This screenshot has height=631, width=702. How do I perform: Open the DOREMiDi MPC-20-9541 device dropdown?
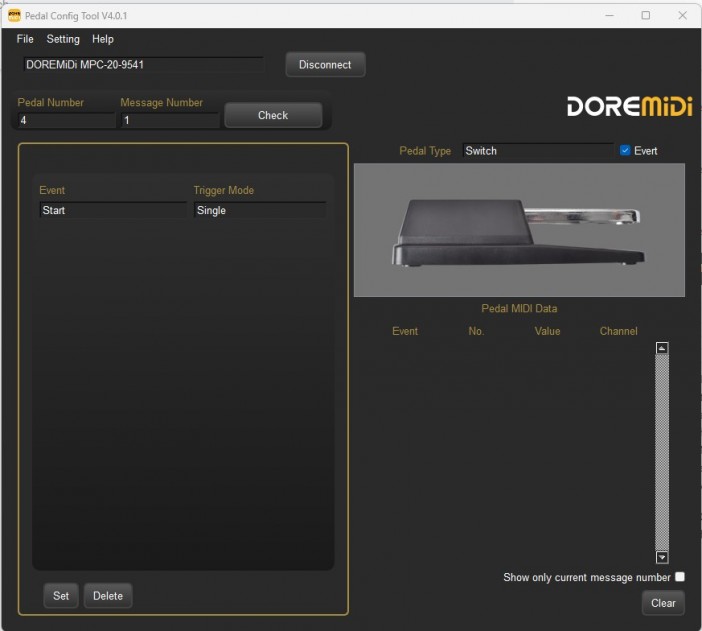click(x=143, y=64)
